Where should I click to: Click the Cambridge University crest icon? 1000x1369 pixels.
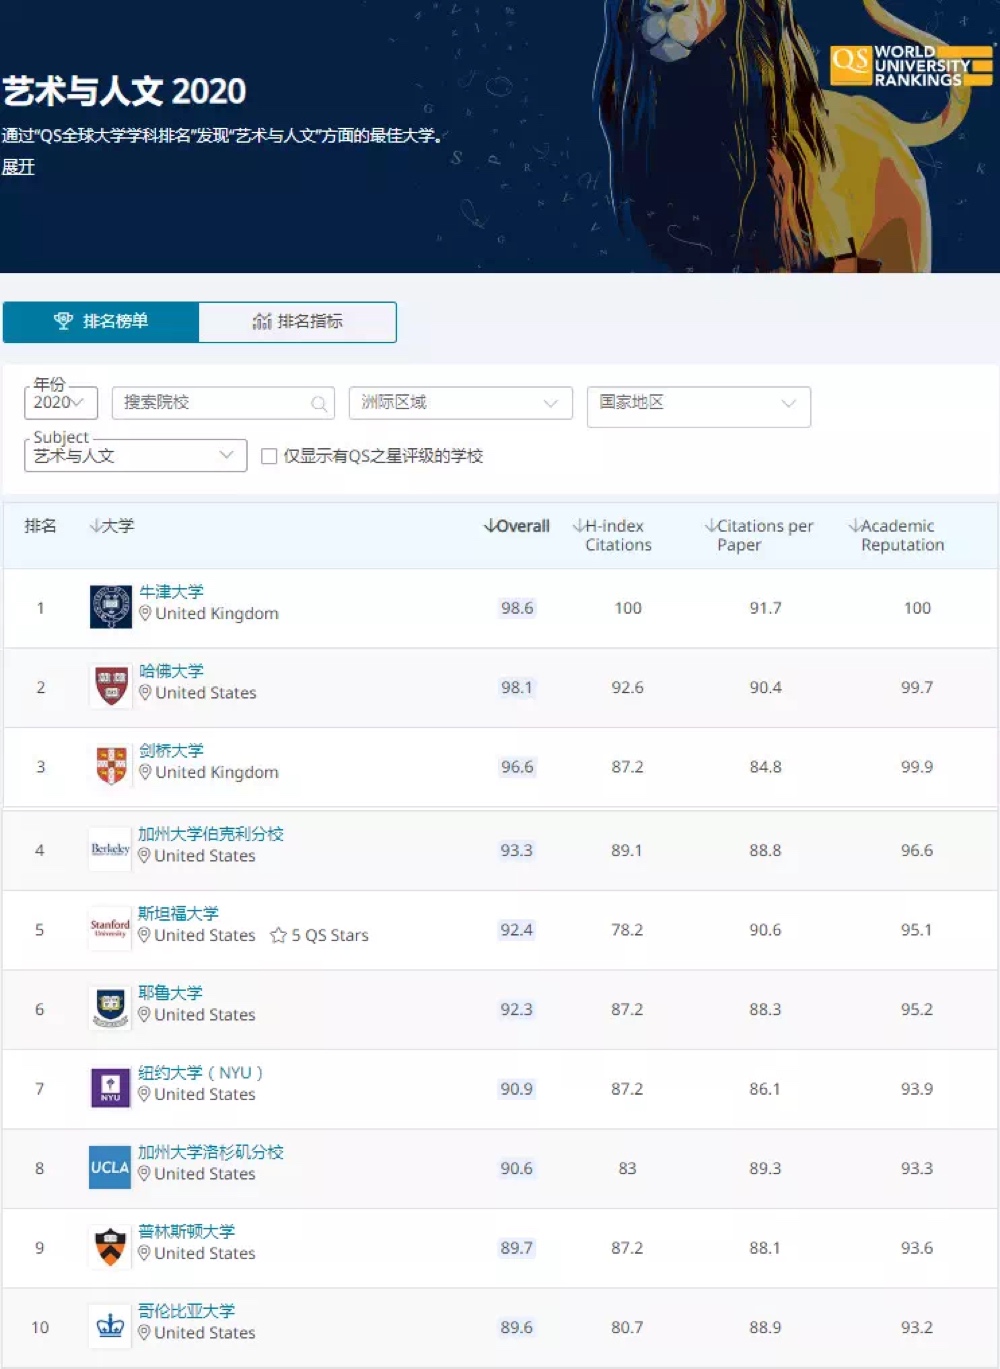click(x=111, y=766)
